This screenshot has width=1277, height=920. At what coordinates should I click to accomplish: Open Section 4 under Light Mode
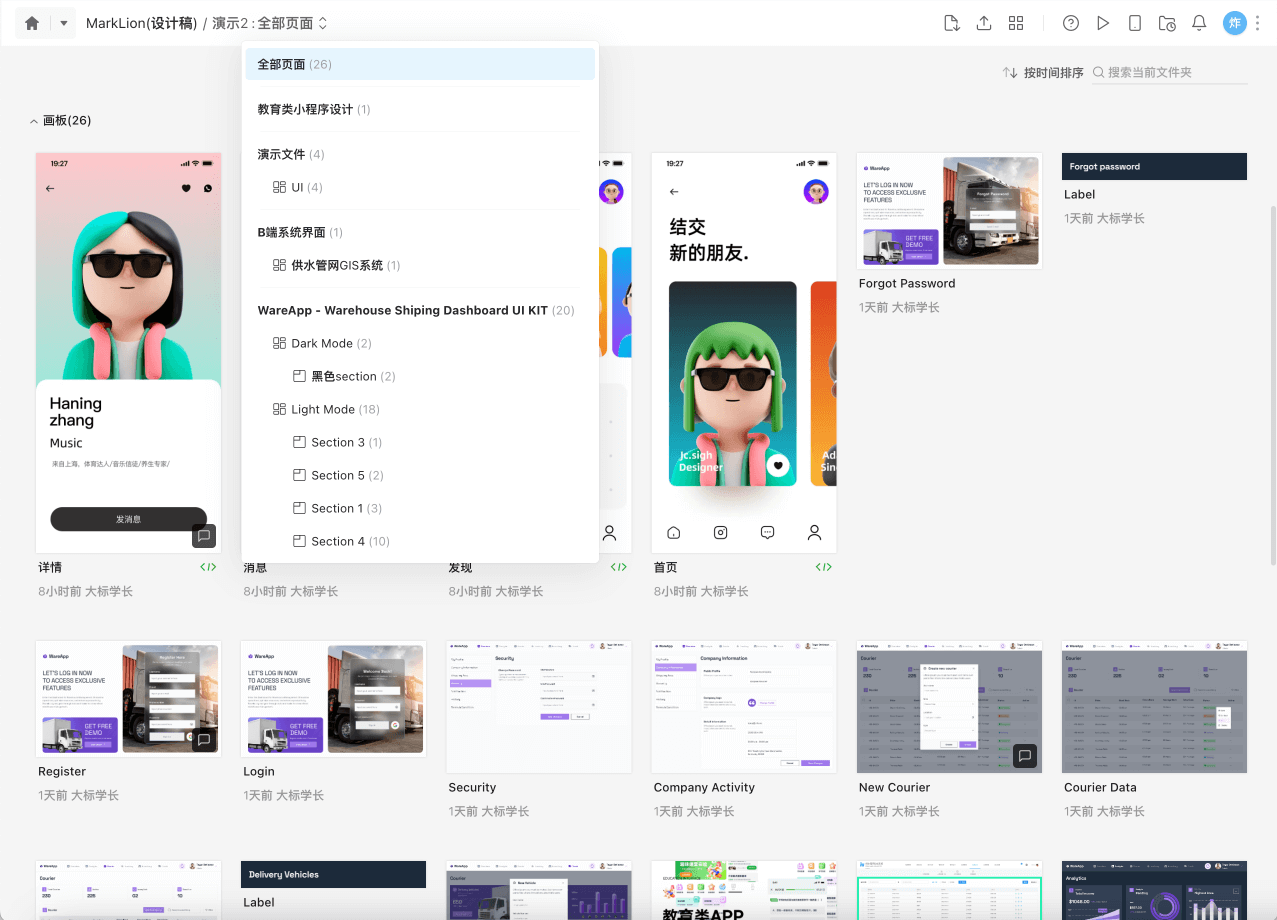click(337, 541)
